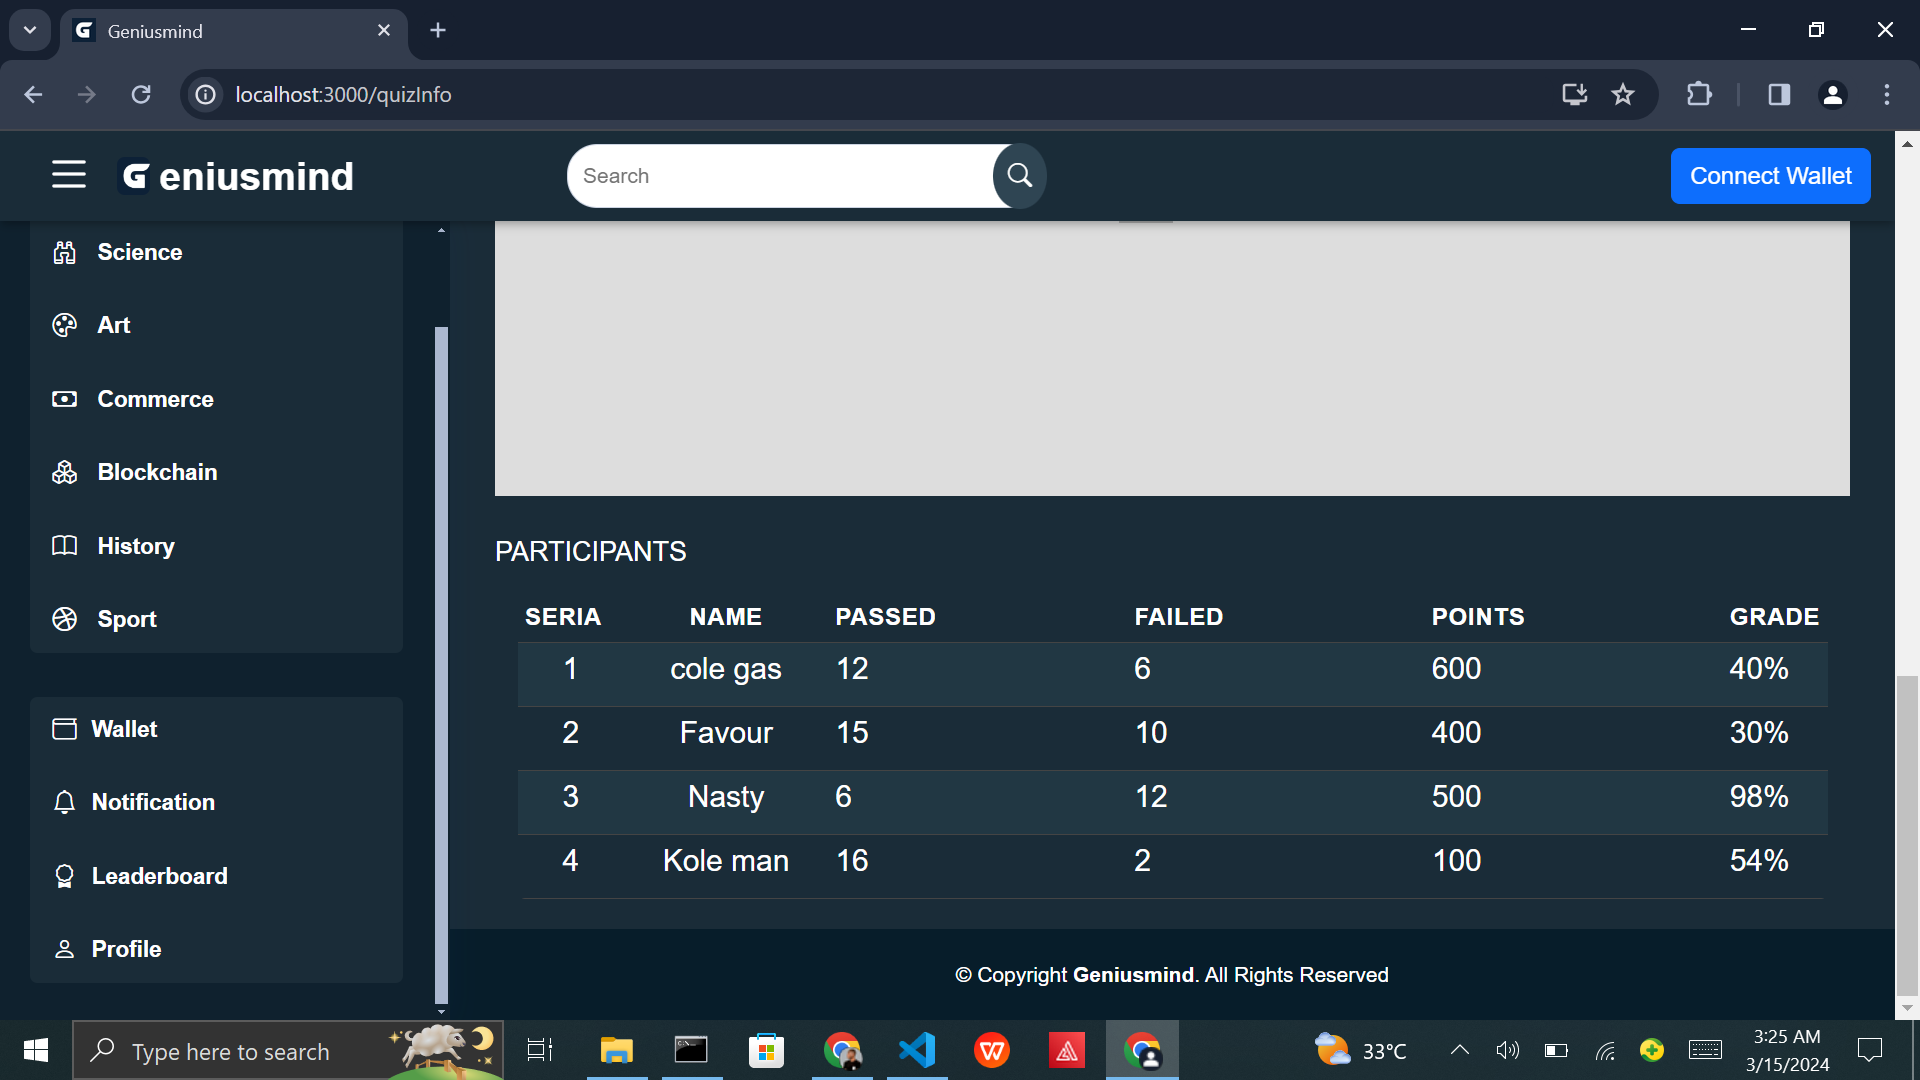Image resolution: width=1920 pixels, height=1080 pixels.
Task: Open the Leaderboard page
Action: 159,876
